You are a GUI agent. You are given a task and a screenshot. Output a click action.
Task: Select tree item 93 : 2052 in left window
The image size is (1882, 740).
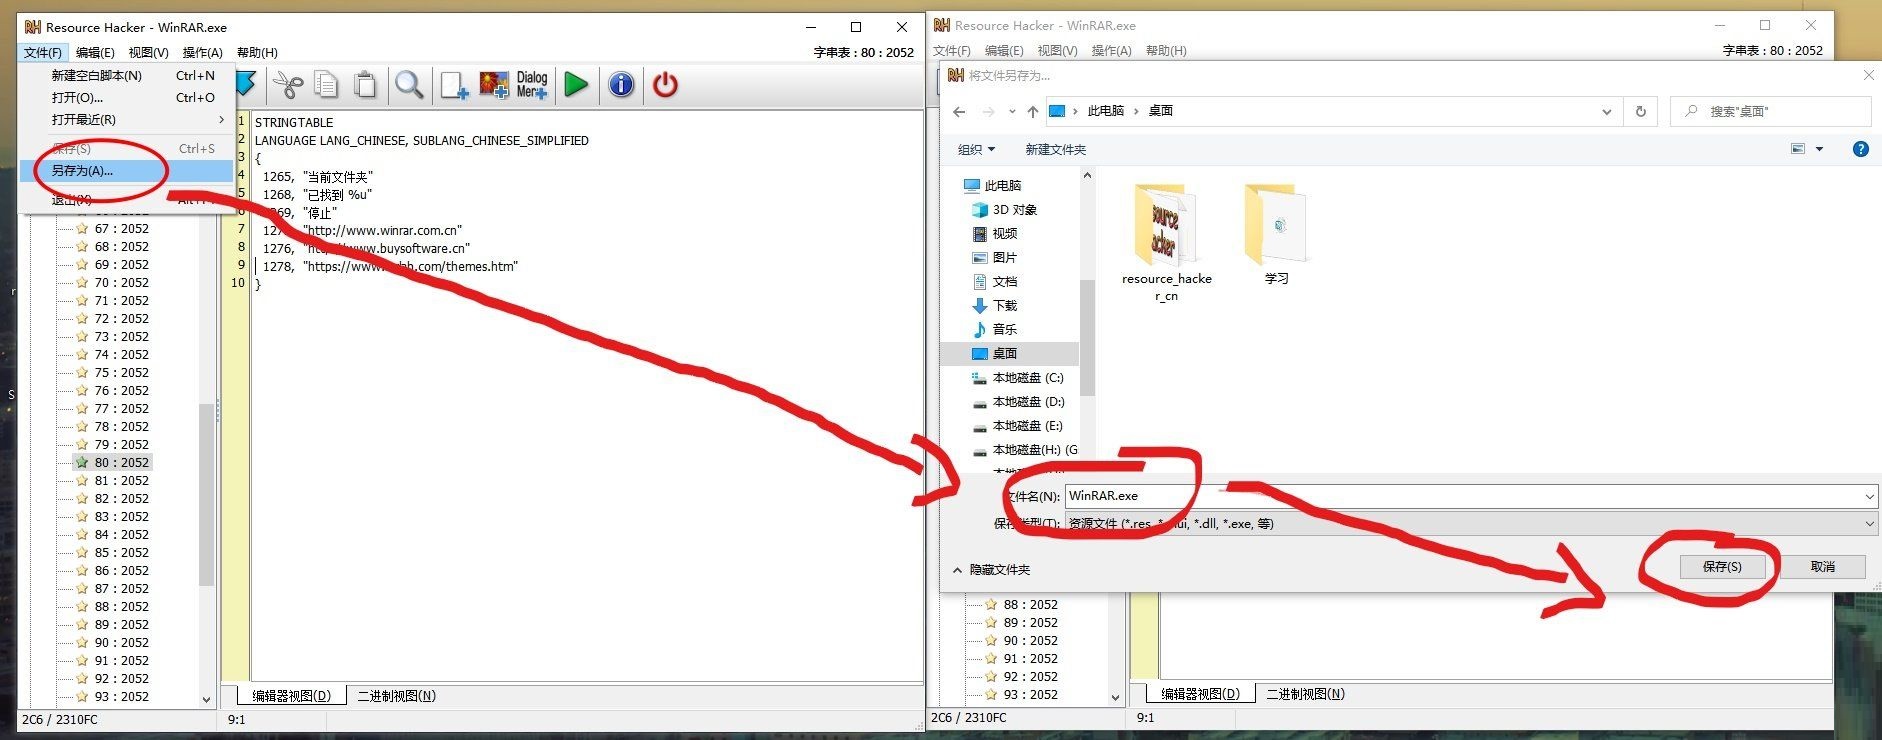pos(112,697)
